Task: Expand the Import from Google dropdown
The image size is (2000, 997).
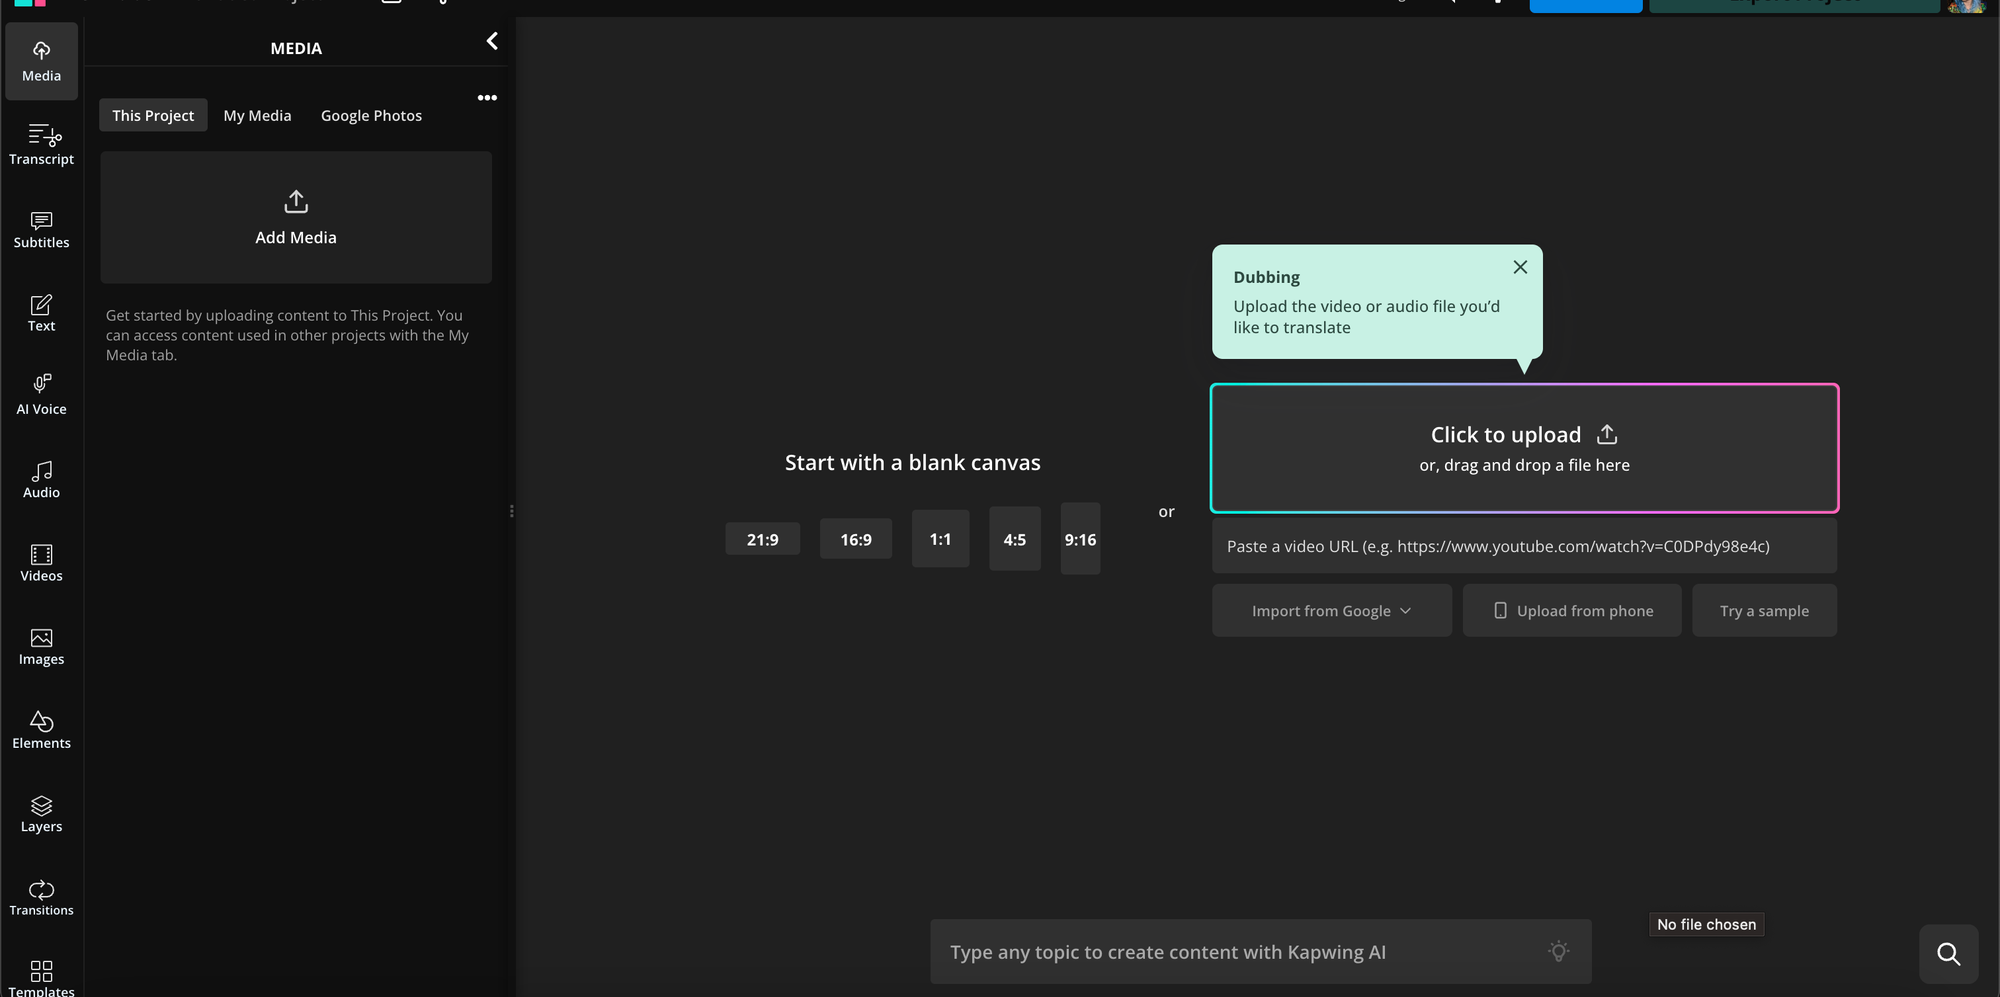Action: 1331,610
